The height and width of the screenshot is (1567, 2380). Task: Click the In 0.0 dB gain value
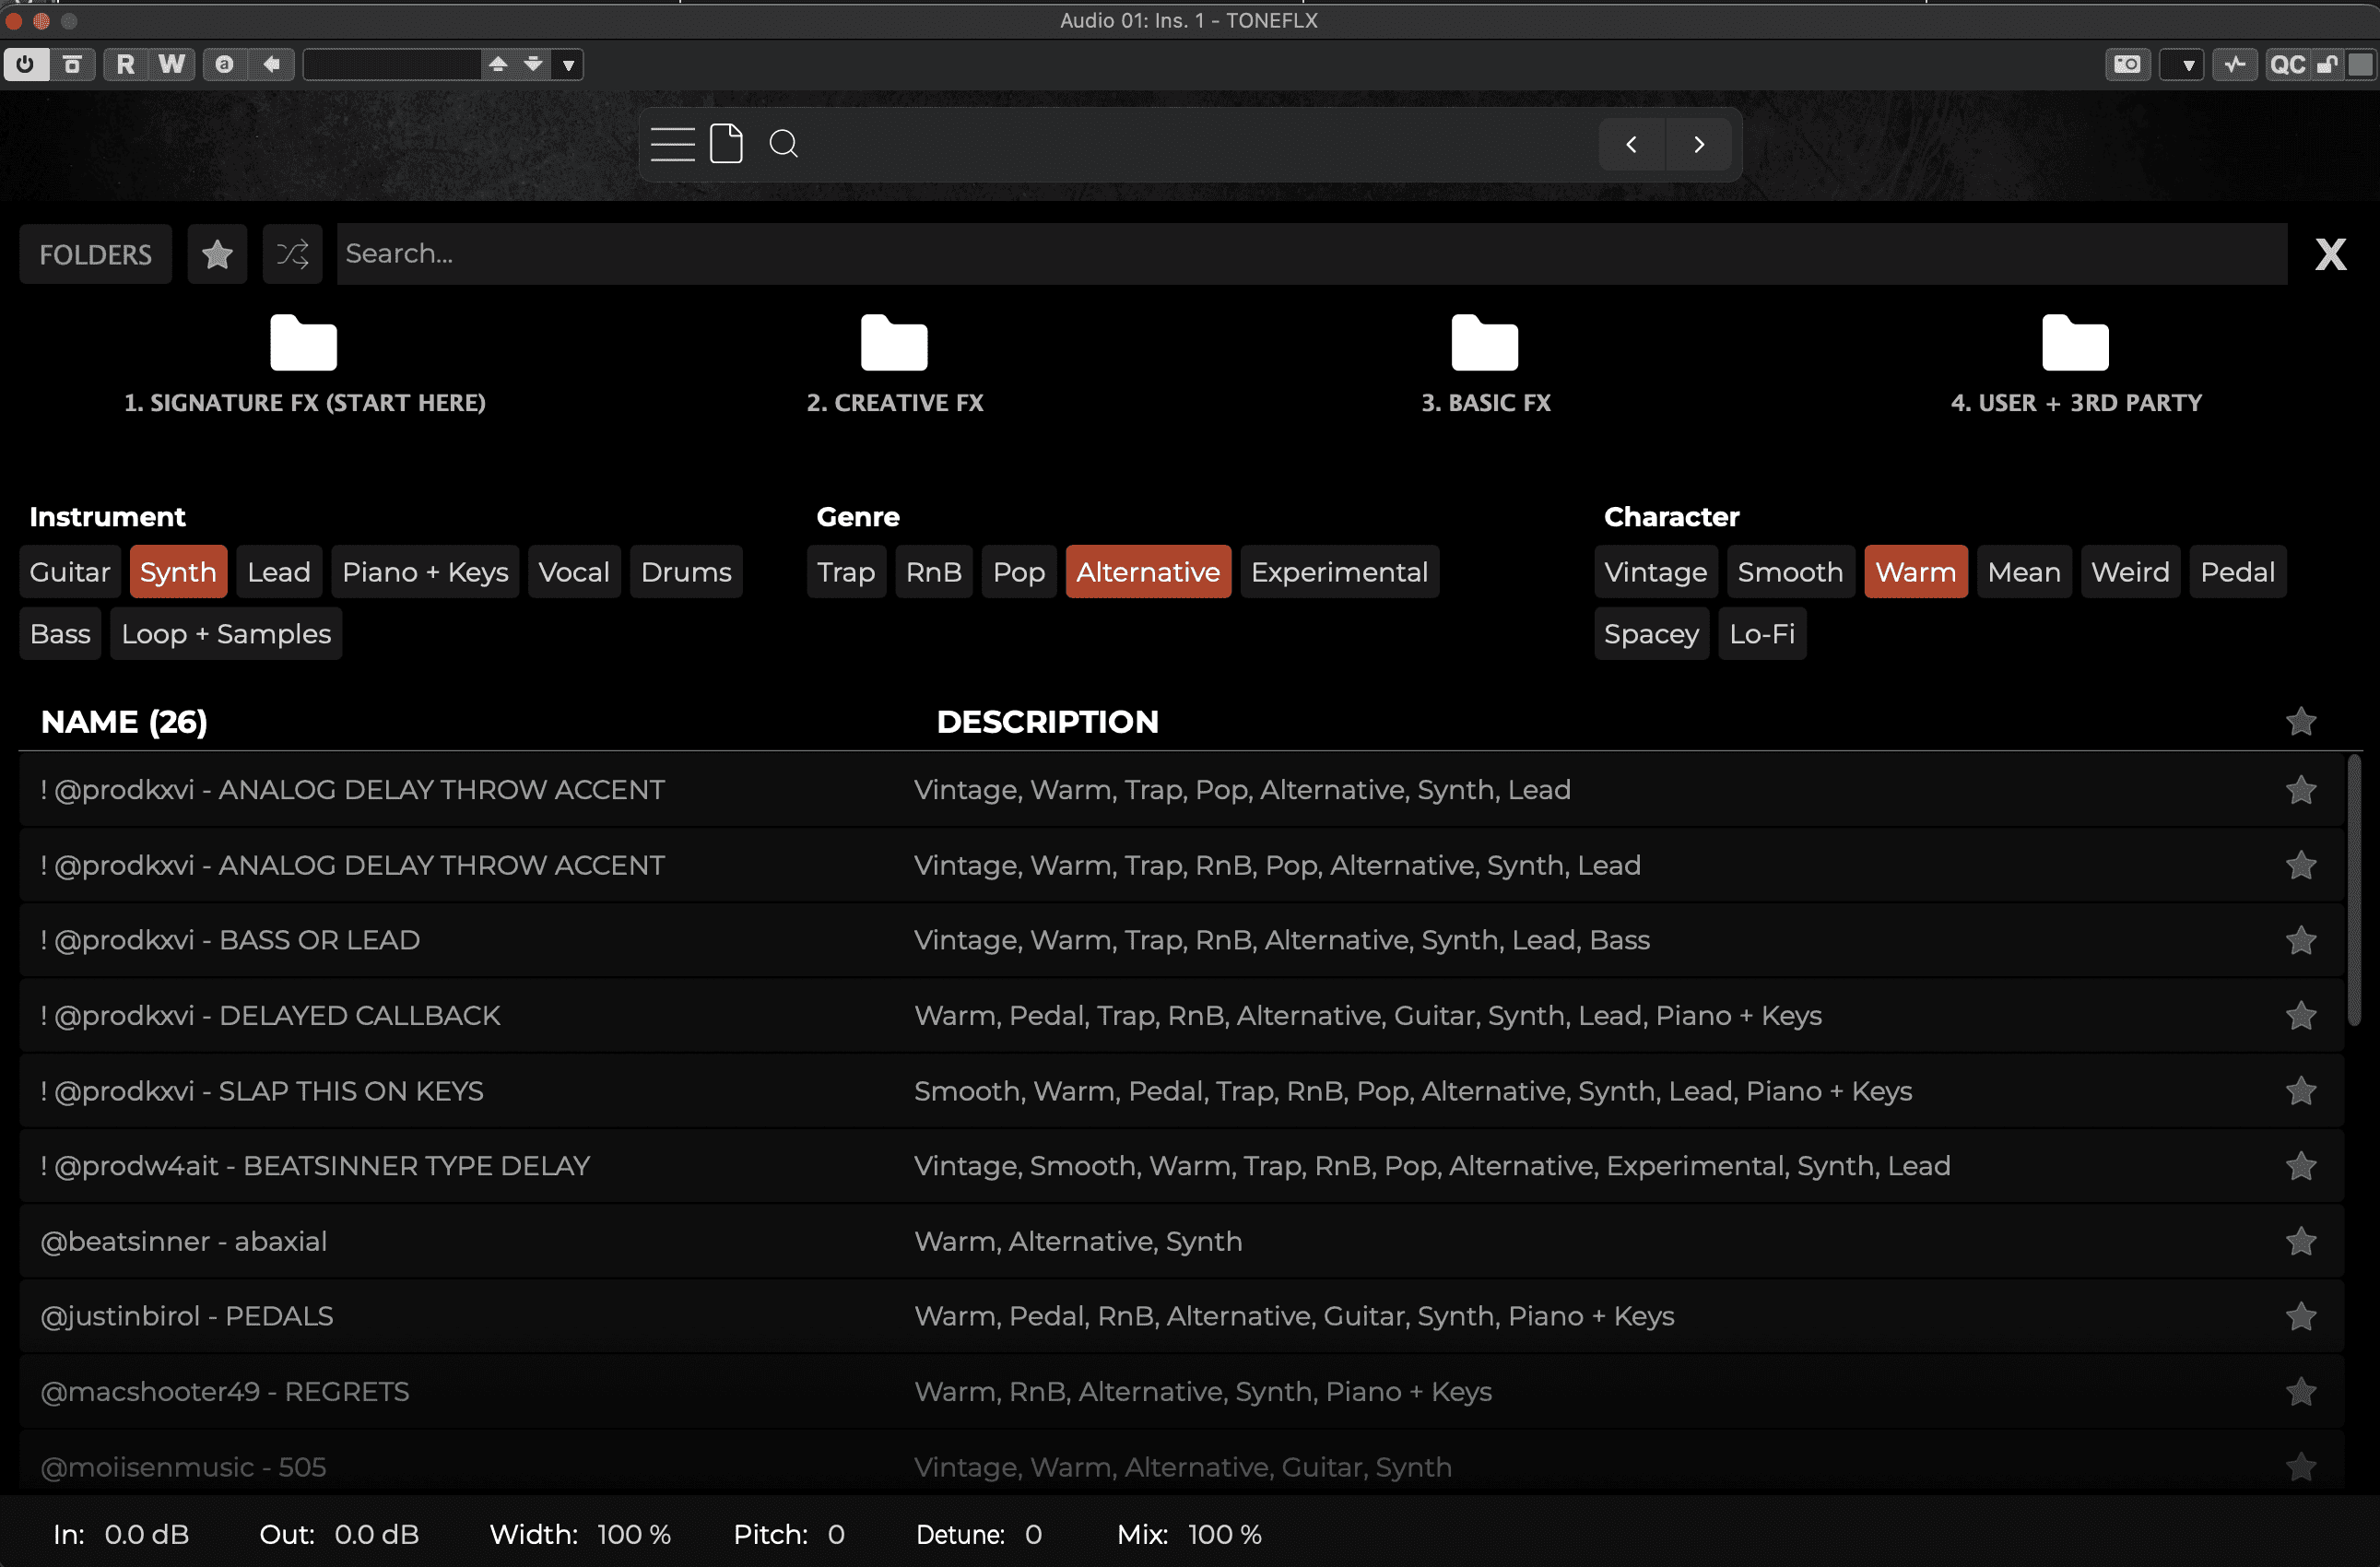pyautogui.click(x=146, y=1534)
